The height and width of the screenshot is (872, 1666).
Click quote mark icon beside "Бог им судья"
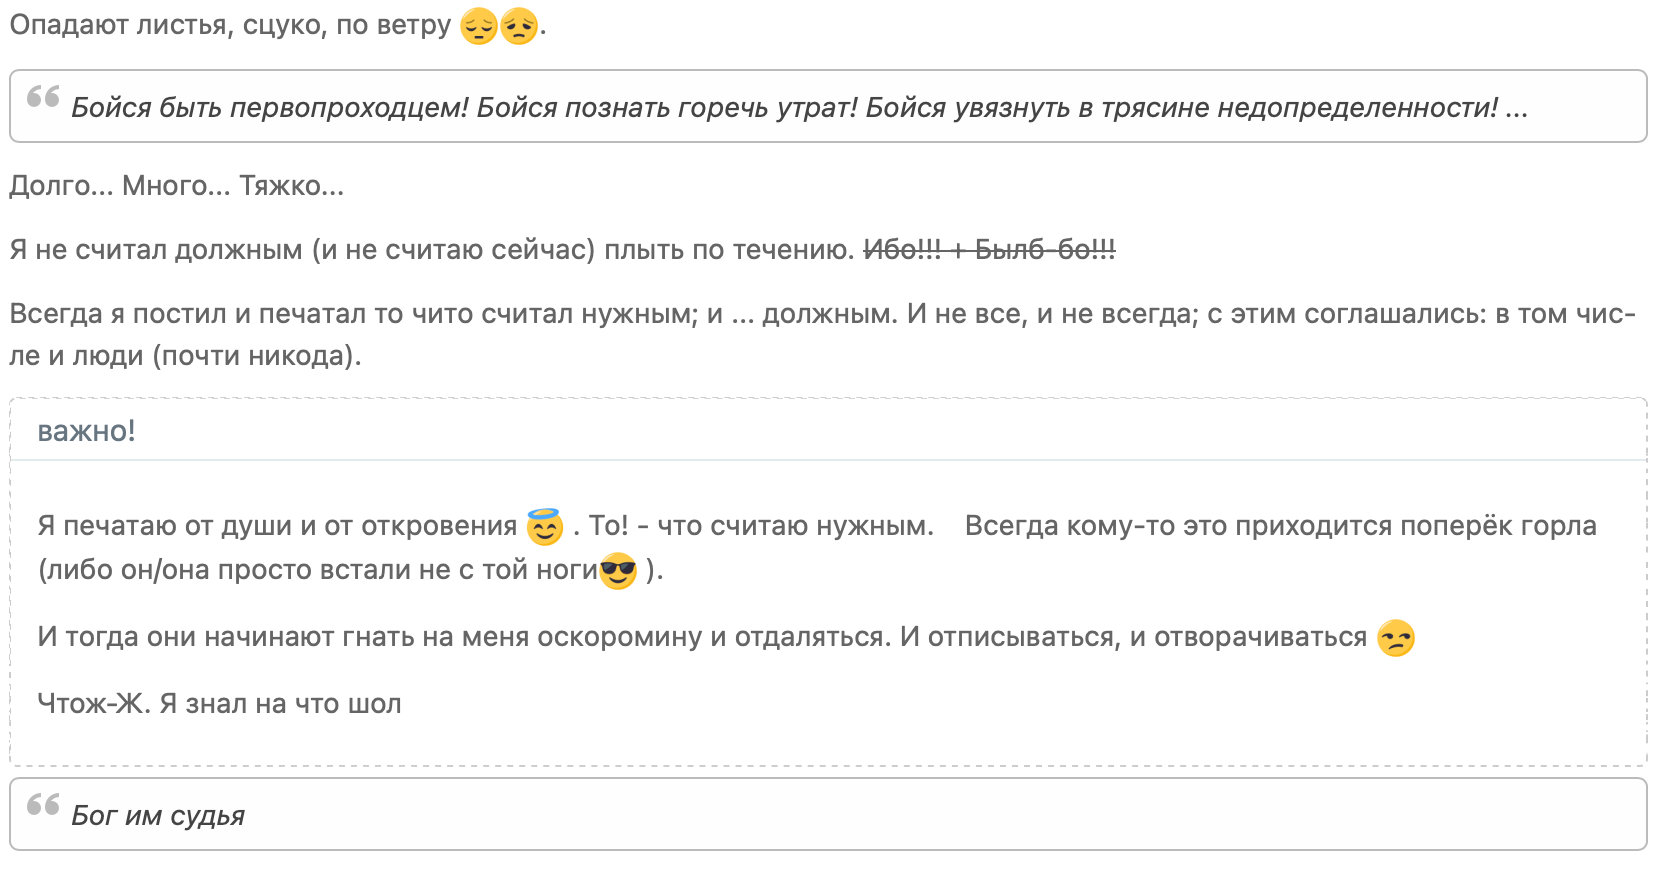click(43, 805)
